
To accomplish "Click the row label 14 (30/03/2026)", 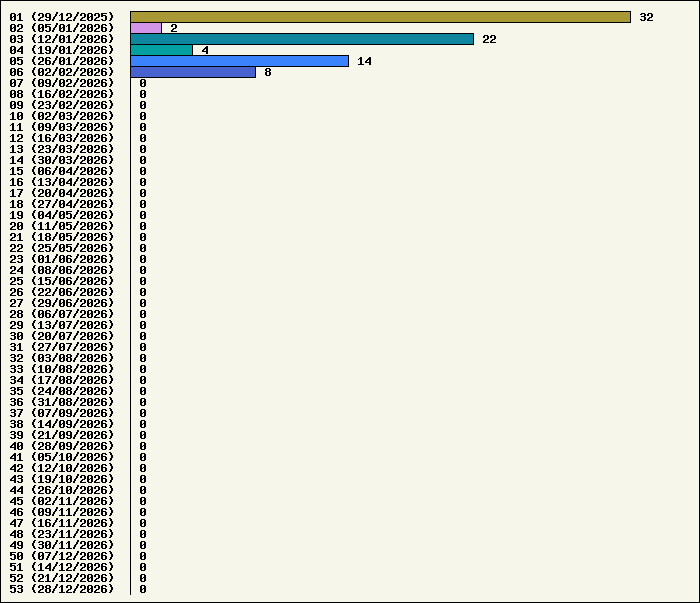I will pos(62,160).
